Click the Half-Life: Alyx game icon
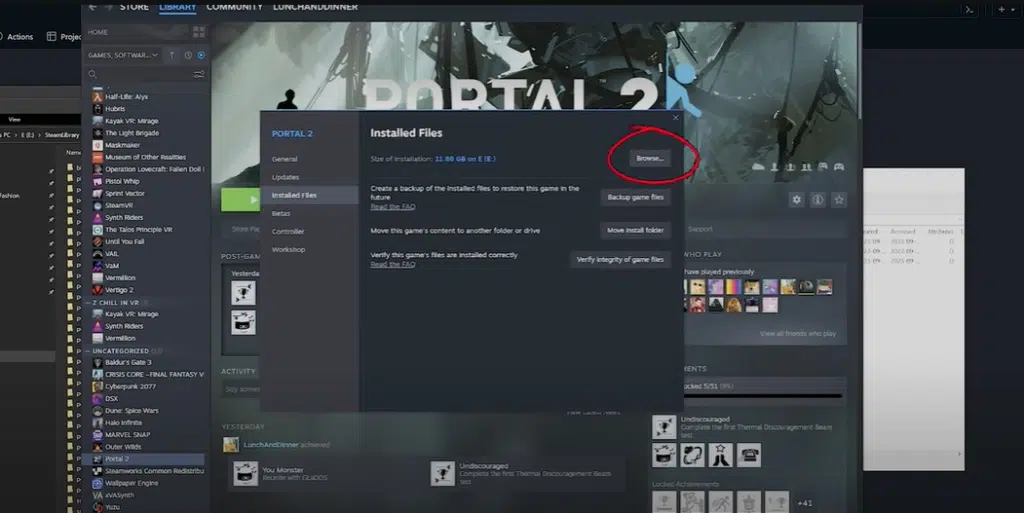The image size is (1024, 513). pyautogui.click(x=97, y=97)
